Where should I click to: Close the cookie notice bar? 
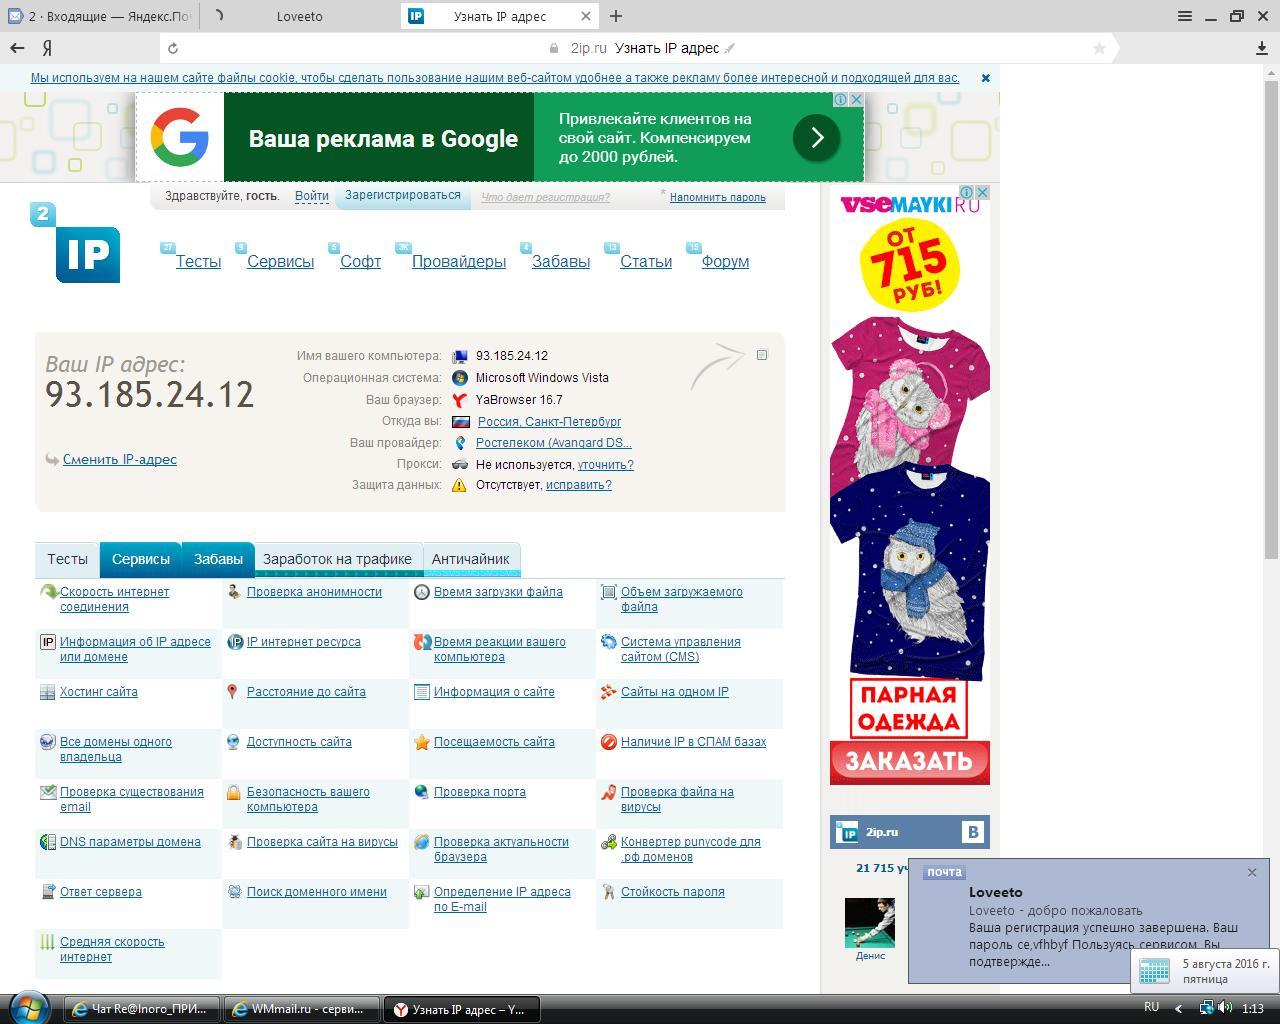coord(985,77)
